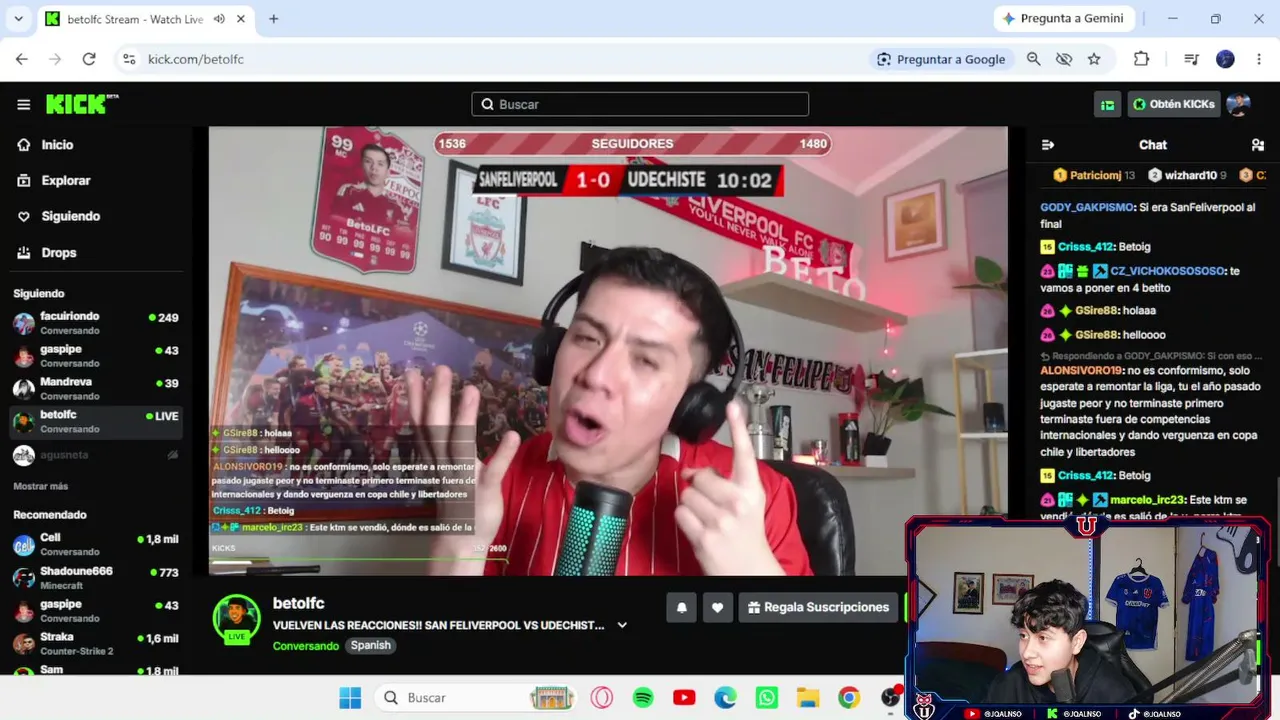The width and height of the screenshot is (1280, 720).
Task: Collapse the chat panel with the arrow icon
Action: [1048, 145]
